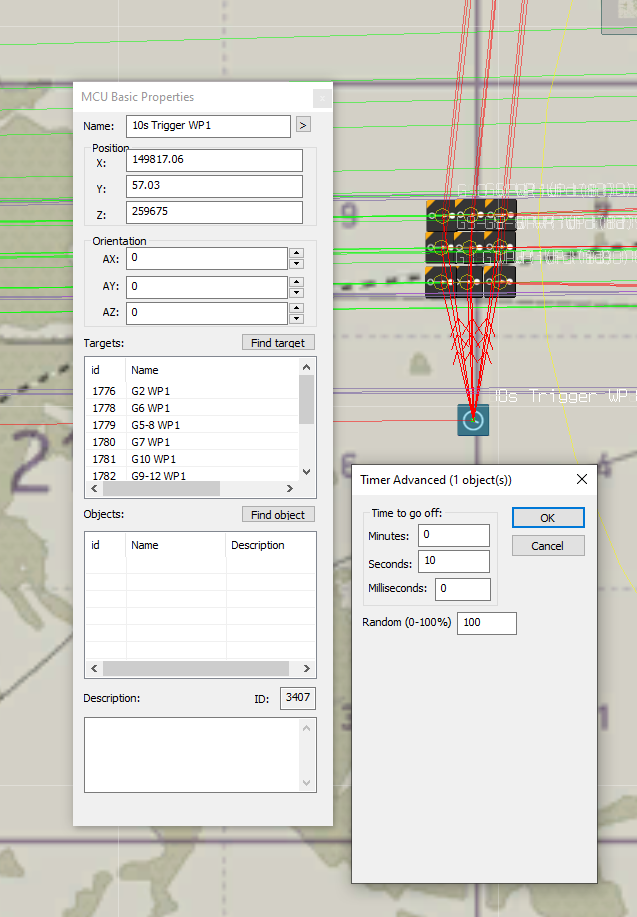The image size is (637, 917).
Task: Pick the bottom-right waypoint icon in the grid
Action: coord(500,282)
